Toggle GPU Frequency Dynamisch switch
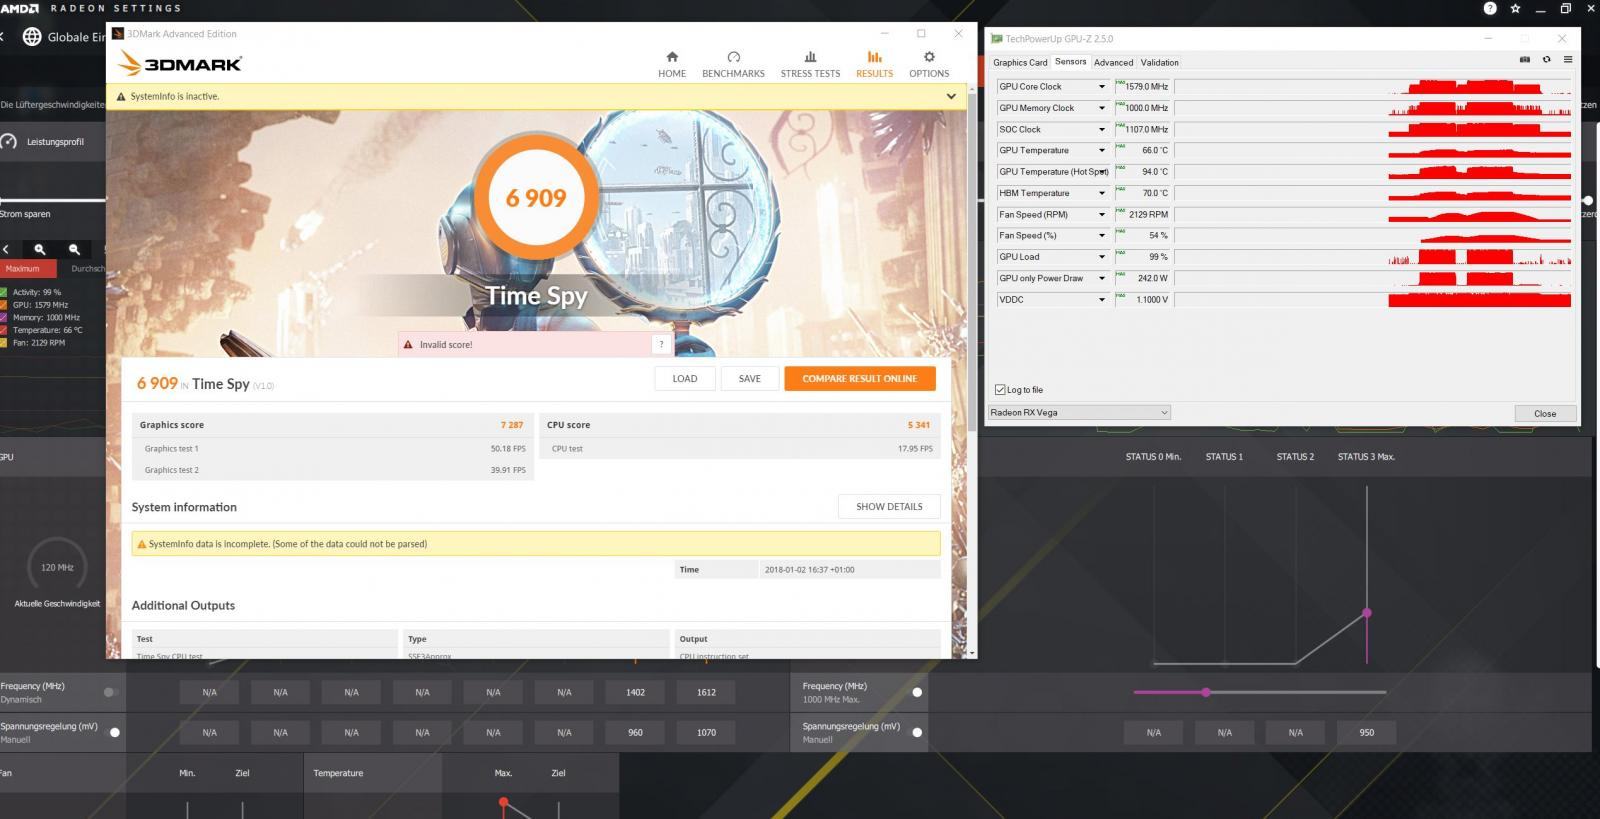The image size is (1600, 819). 111,692
